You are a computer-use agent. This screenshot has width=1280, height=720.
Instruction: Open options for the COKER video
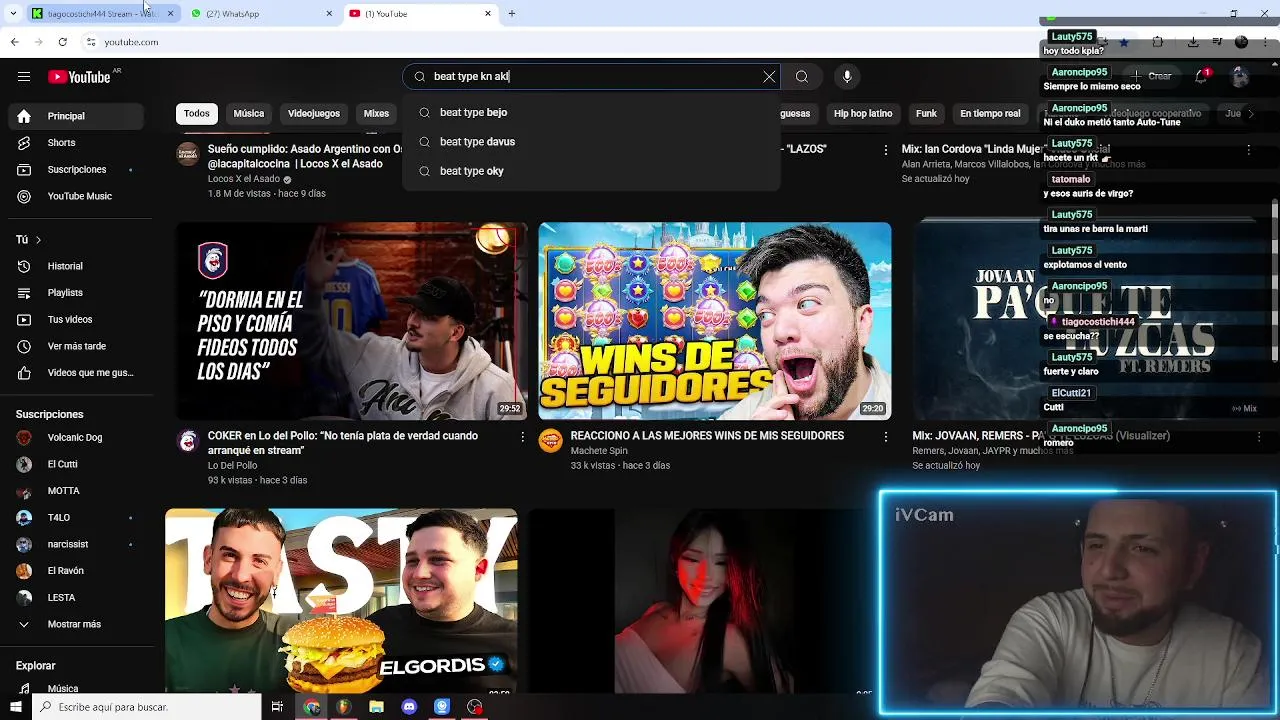pos(522,437)
